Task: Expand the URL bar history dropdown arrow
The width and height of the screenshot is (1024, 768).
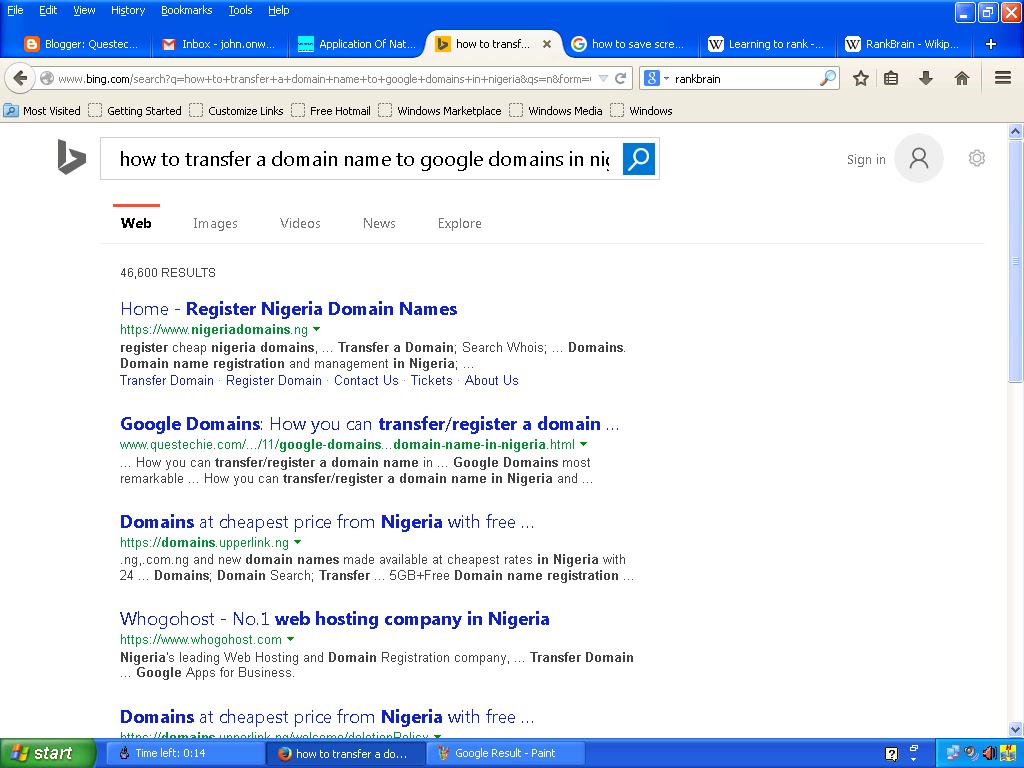Action: point(603,79)
